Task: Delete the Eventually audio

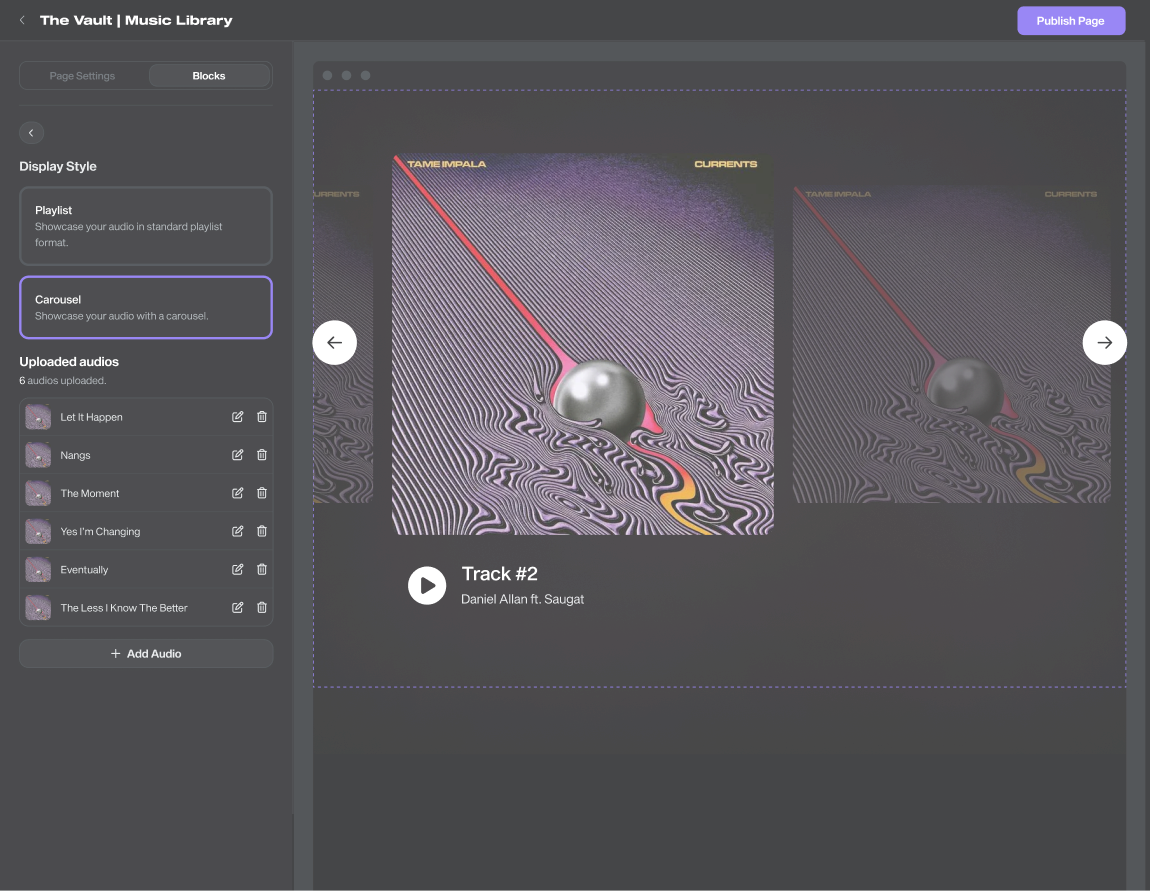Action: [262, 569]
